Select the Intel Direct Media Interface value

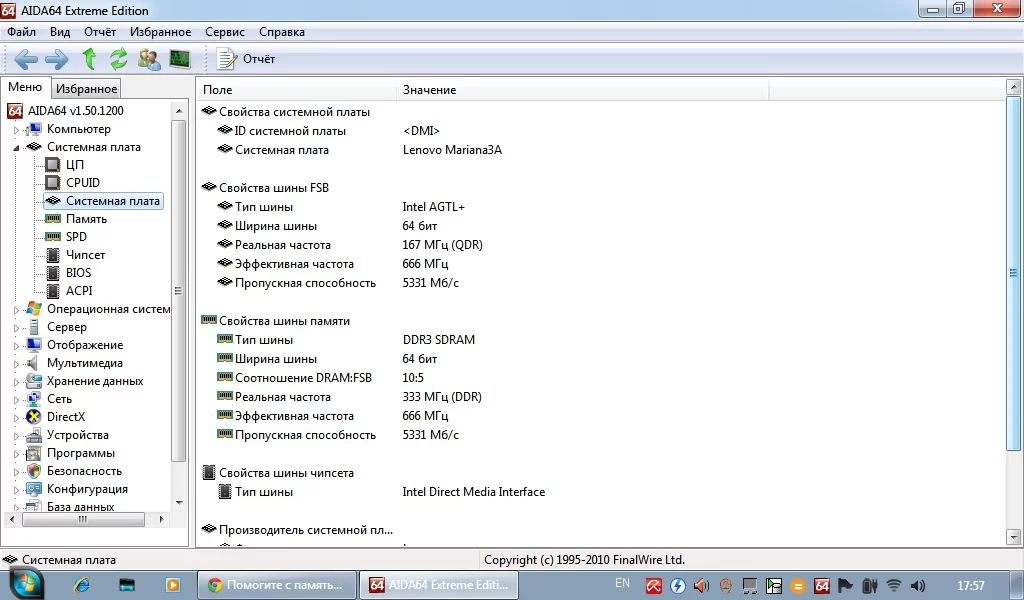pos(473,492)
